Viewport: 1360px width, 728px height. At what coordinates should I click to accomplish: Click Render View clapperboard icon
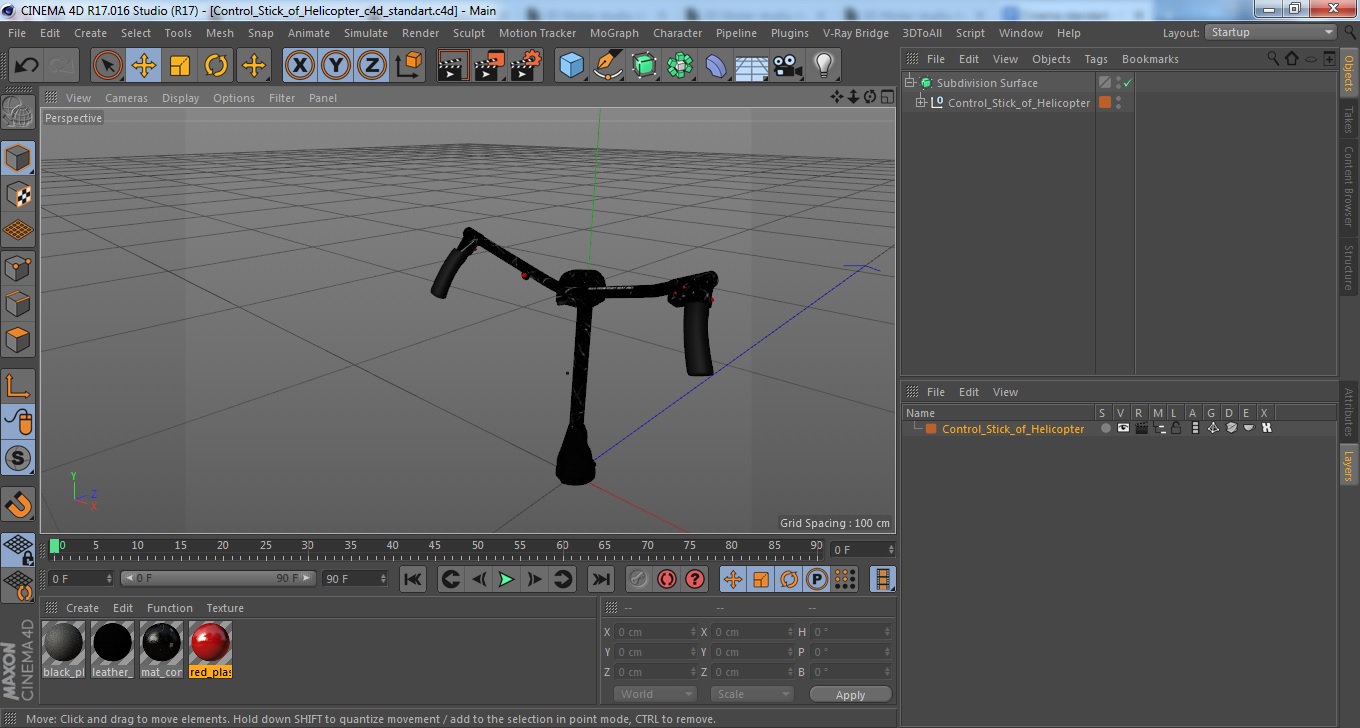point(454,66)
